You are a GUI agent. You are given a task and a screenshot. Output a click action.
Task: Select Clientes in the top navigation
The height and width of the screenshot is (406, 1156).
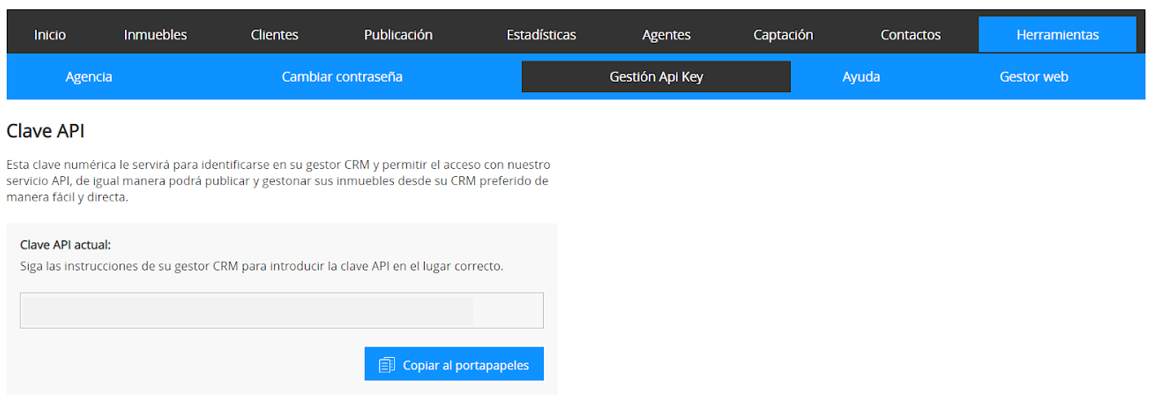274,35
